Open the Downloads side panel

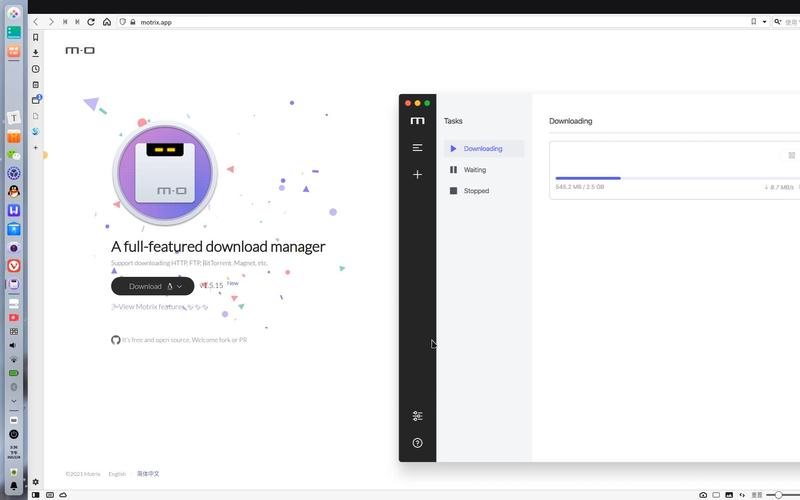[x=36, y=53]
